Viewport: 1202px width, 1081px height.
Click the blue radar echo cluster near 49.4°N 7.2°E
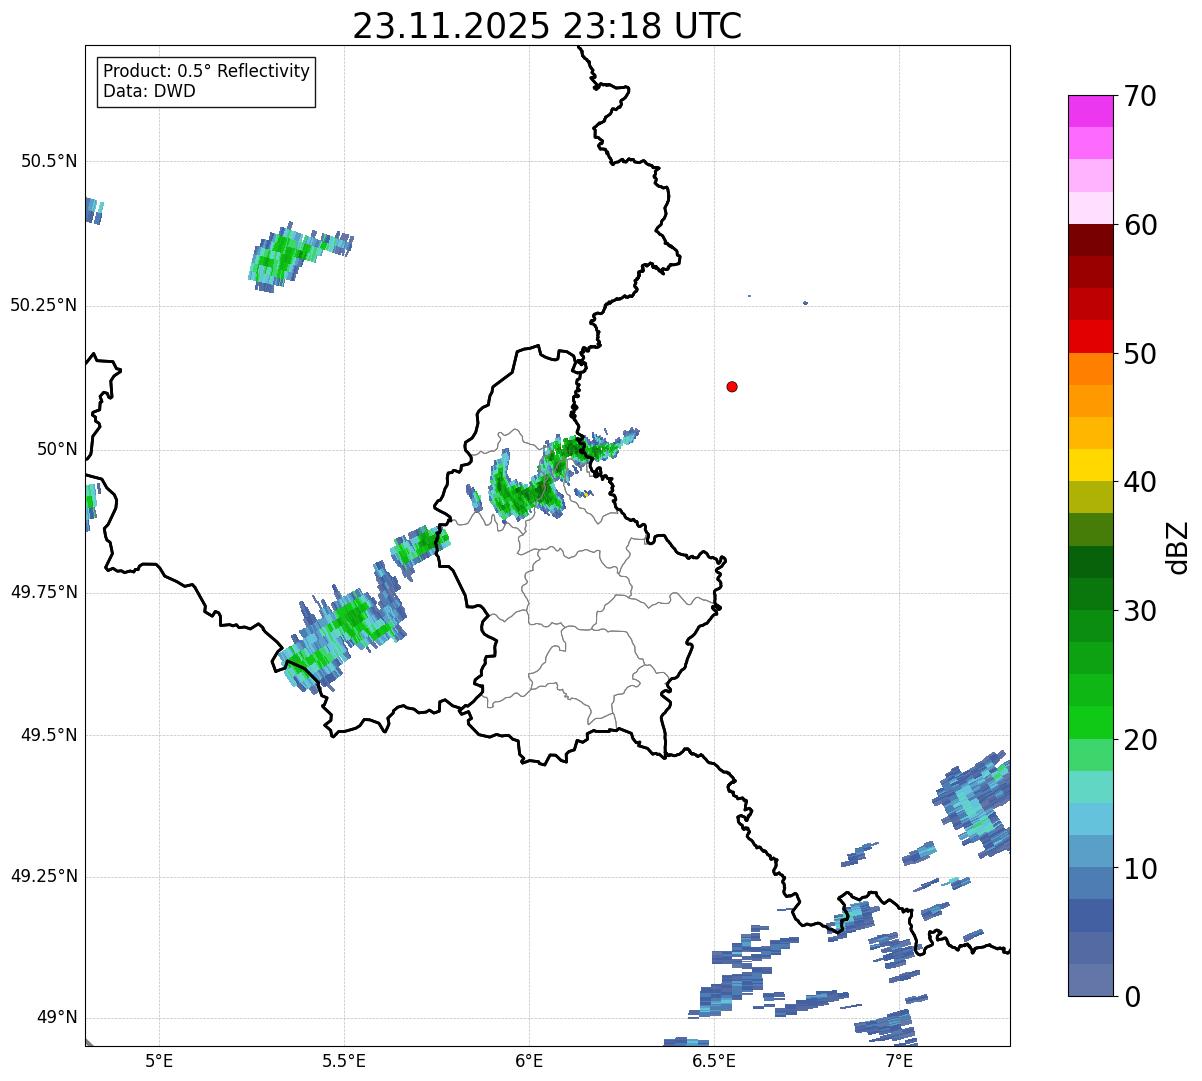(x=974, y=804)
